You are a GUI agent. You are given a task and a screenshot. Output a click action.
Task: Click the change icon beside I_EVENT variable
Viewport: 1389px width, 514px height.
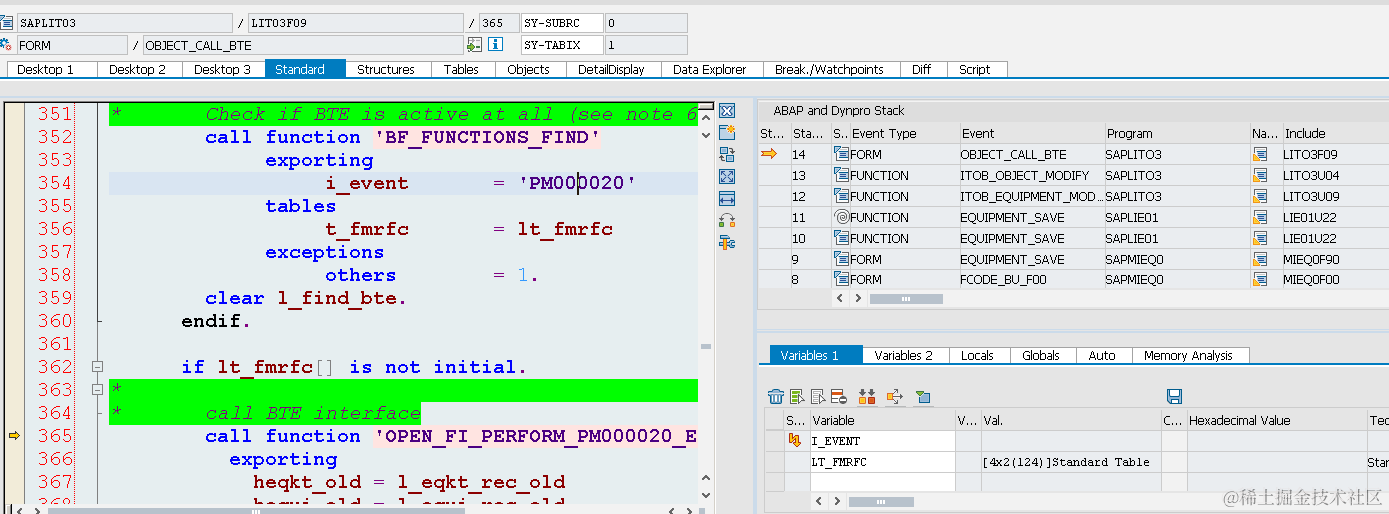tap(795, 440)
